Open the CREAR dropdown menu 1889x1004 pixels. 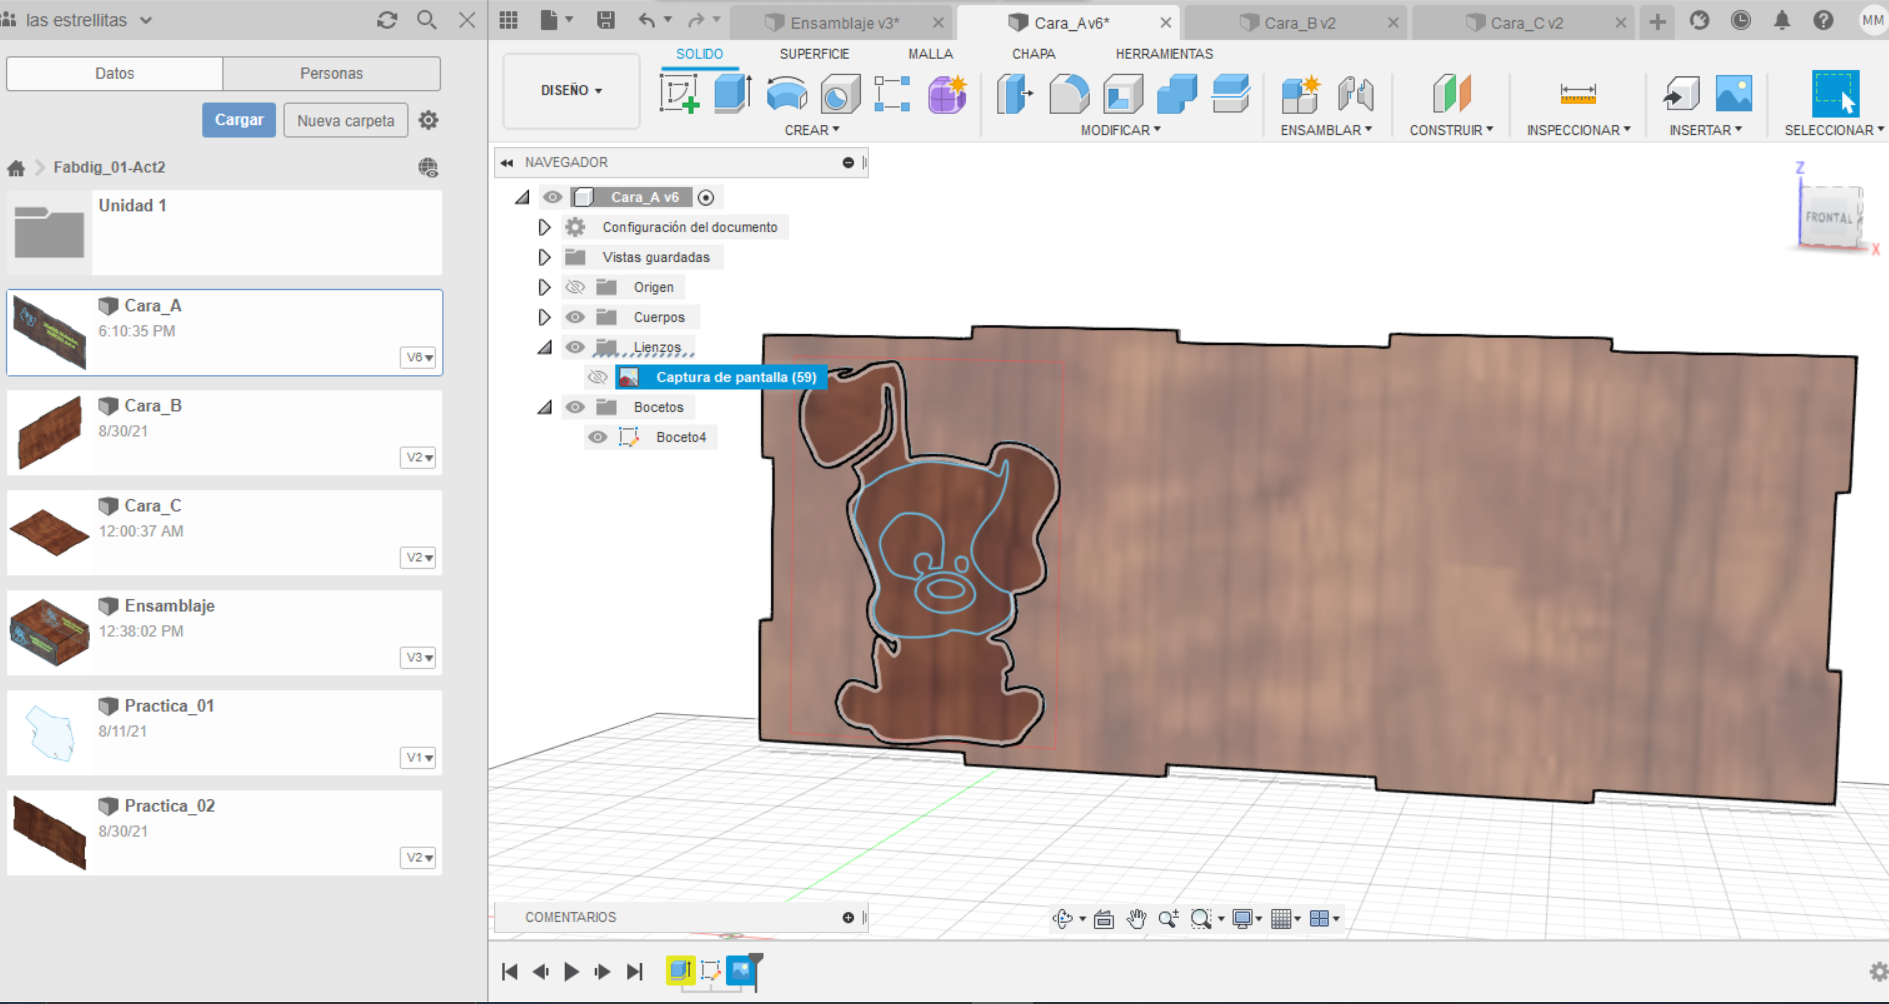[x=812, y=130]
